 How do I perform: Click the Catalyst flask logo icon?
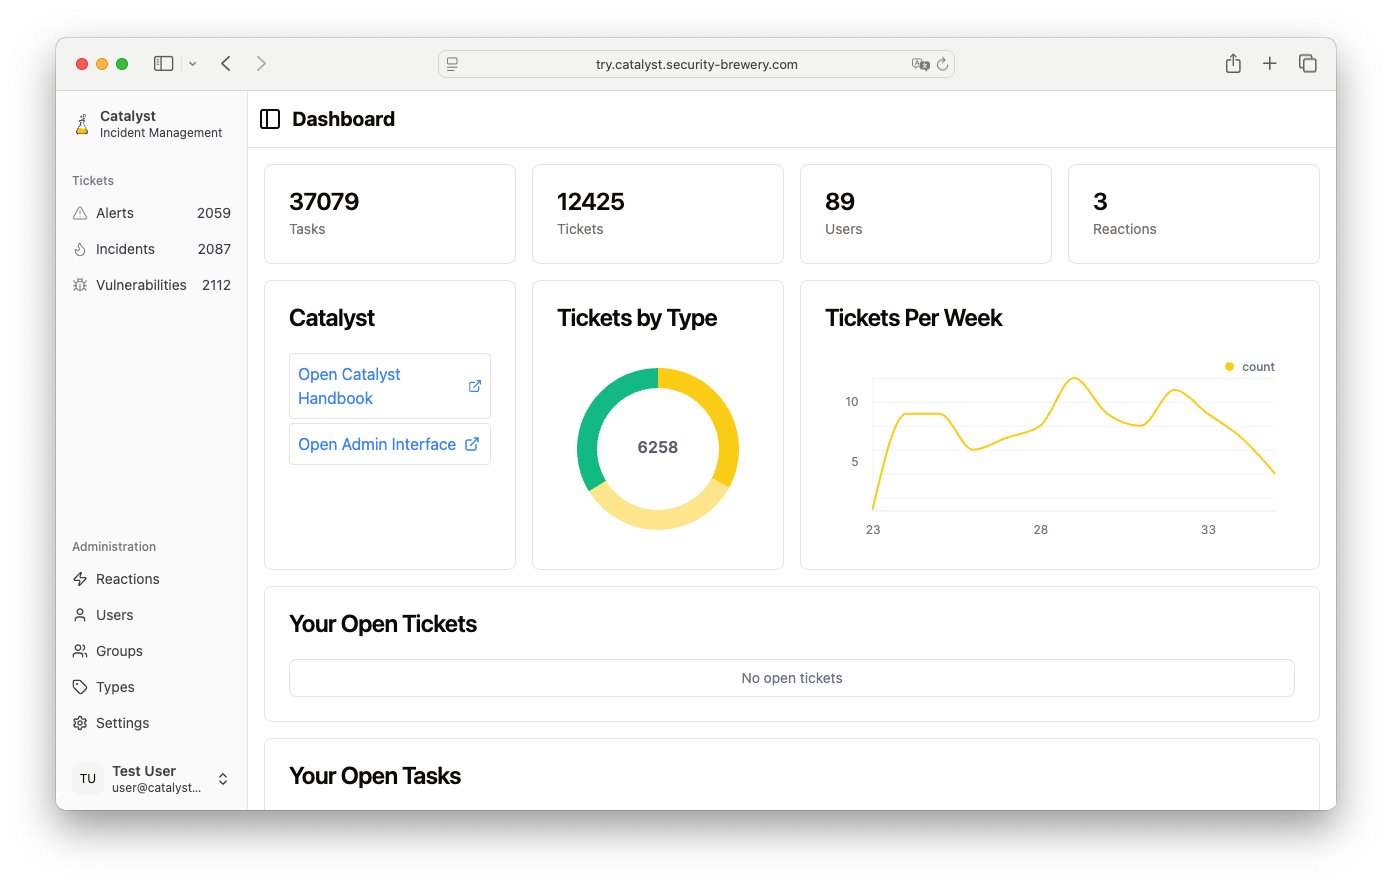click(81, 123)
